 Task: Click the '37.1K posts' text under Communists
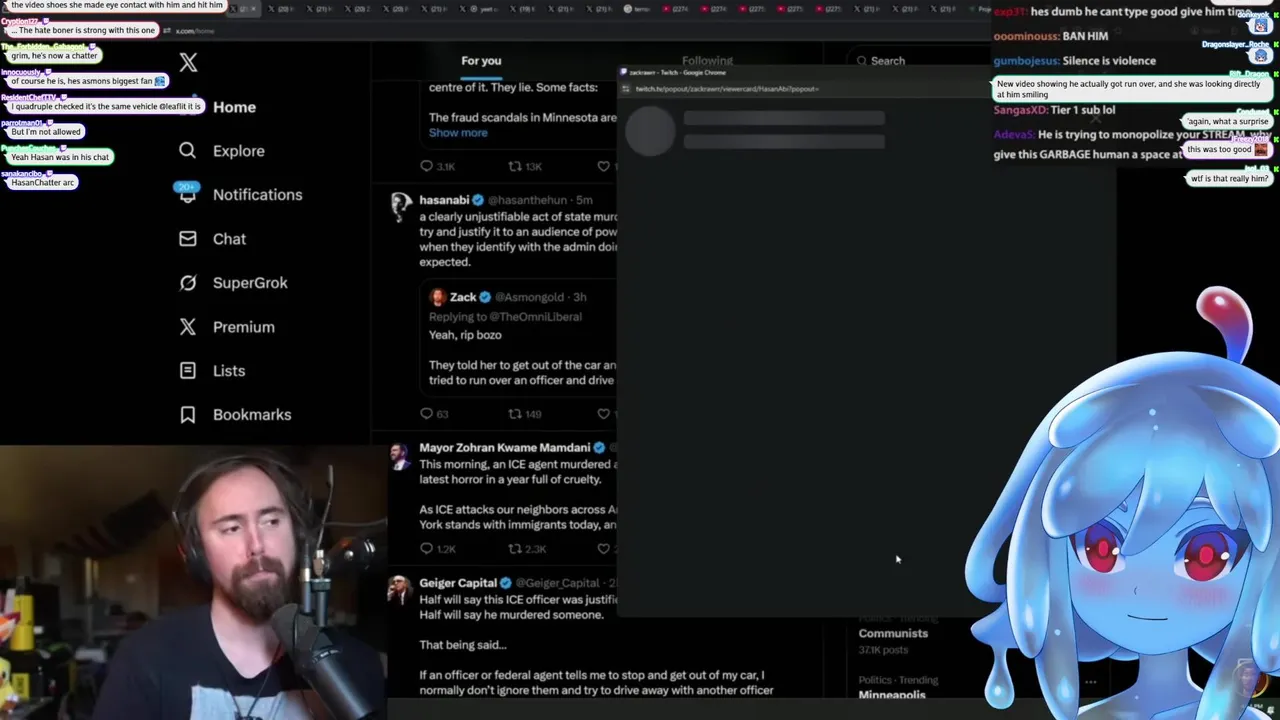click(883, 650)
